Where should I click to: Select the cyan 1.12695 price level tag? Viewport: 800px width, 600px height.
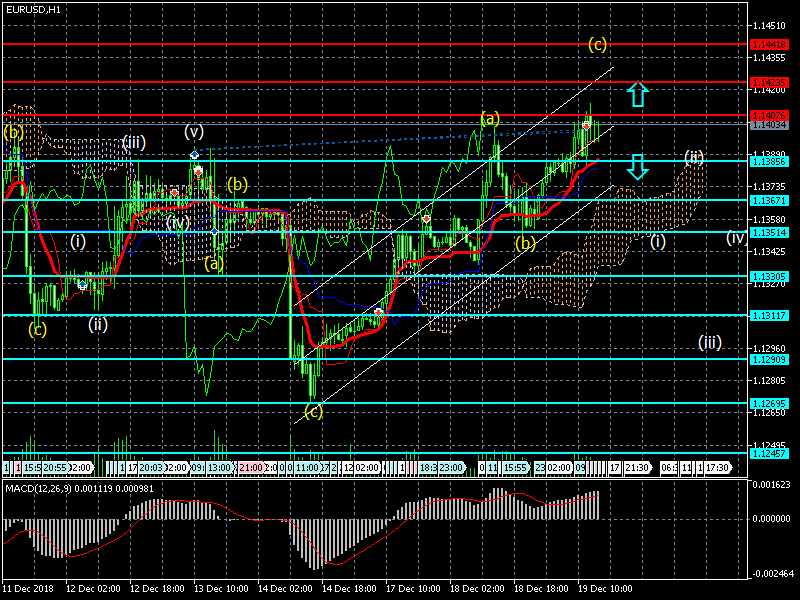(x=769, y=403)
